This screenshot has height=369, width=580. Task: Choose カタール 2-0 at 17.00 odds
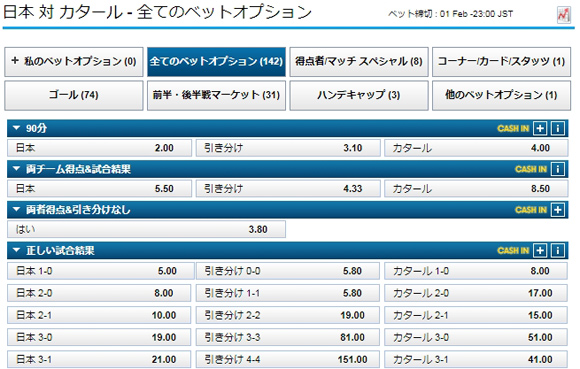pos(476,293)
